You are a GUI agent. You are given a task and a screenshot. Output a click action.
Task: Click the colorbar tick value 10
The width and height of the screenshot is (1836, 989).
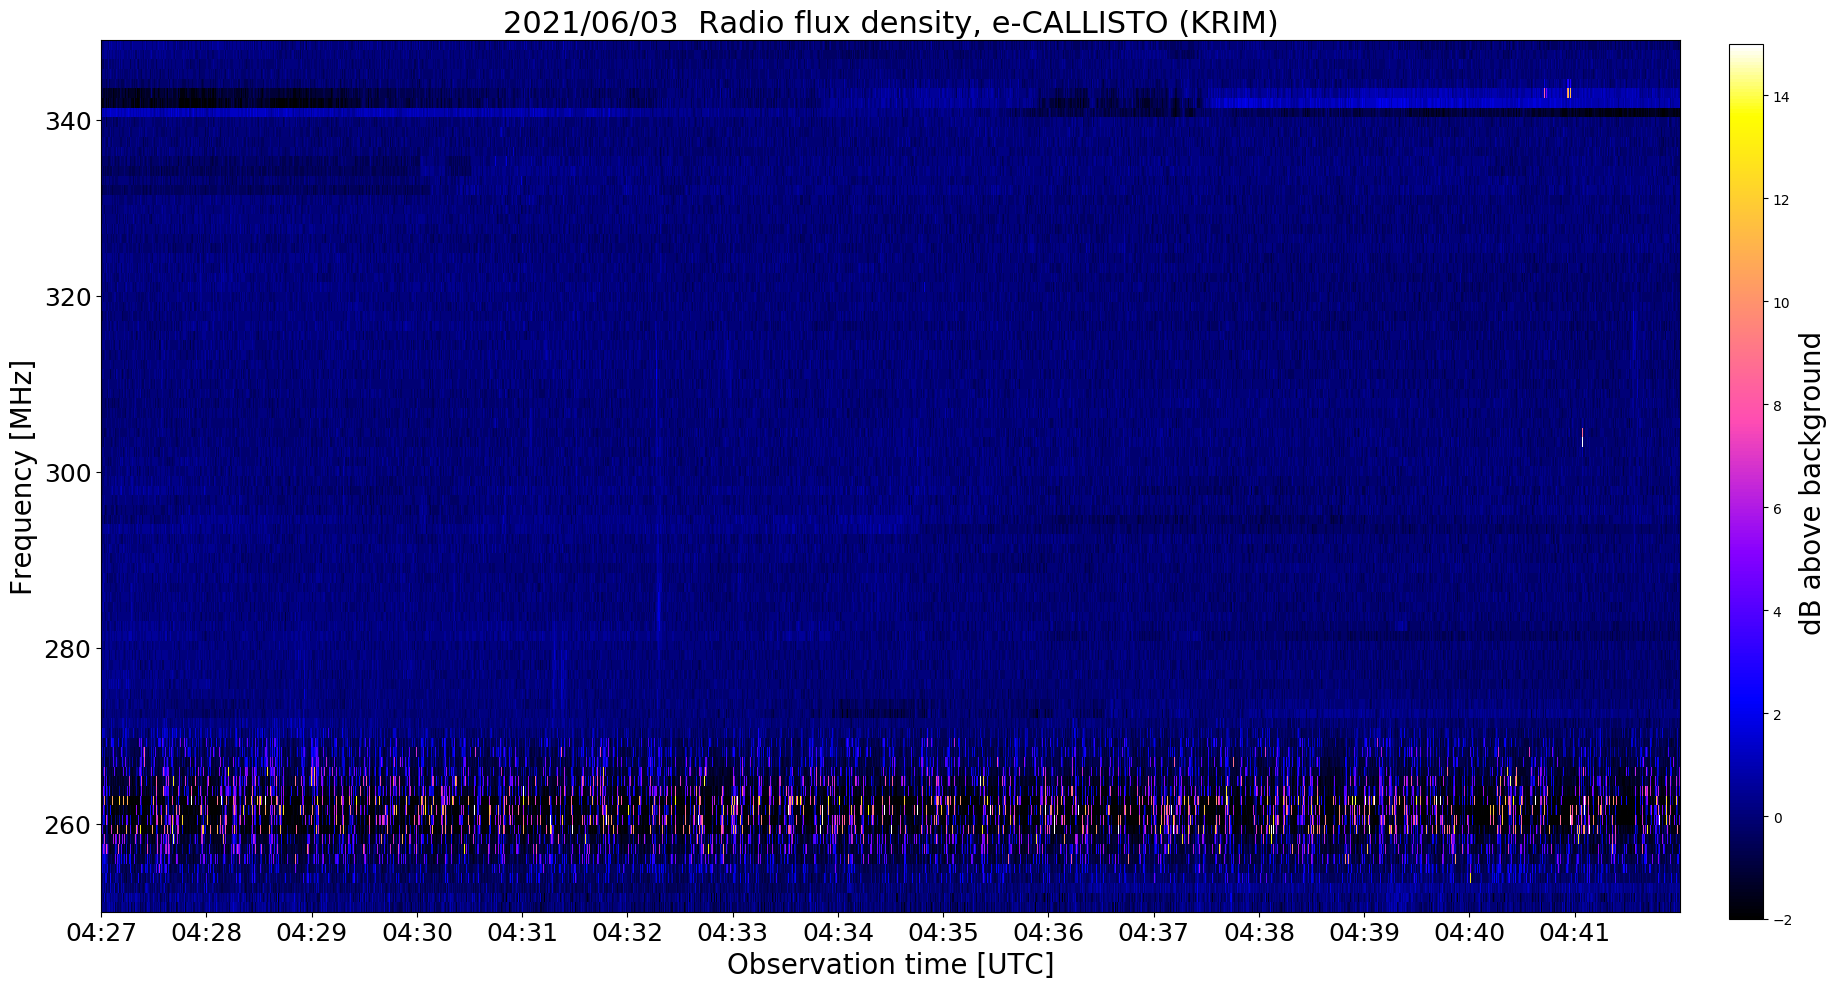[x=1780, y=303]
